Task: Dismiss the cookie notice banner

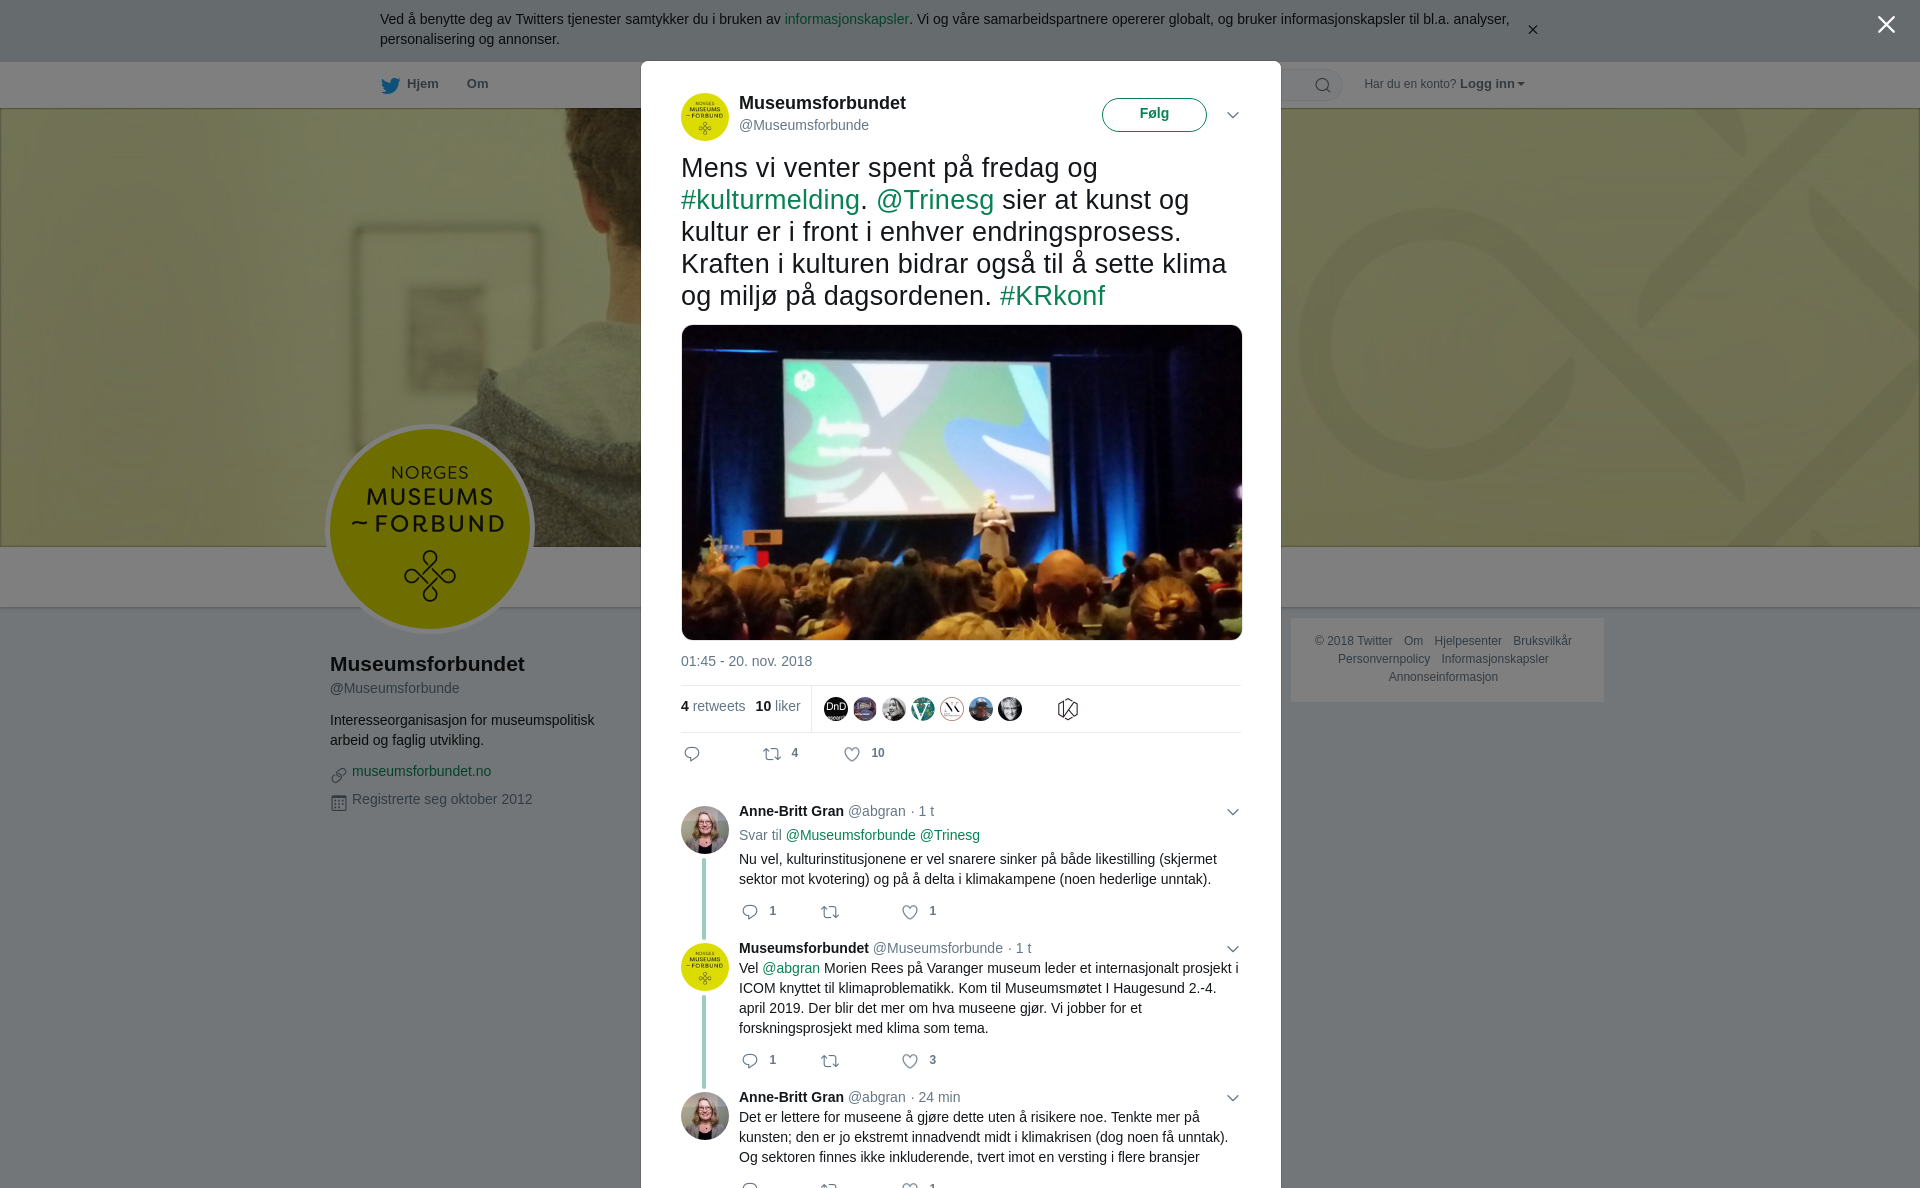Action: (x=1532, y=30)
